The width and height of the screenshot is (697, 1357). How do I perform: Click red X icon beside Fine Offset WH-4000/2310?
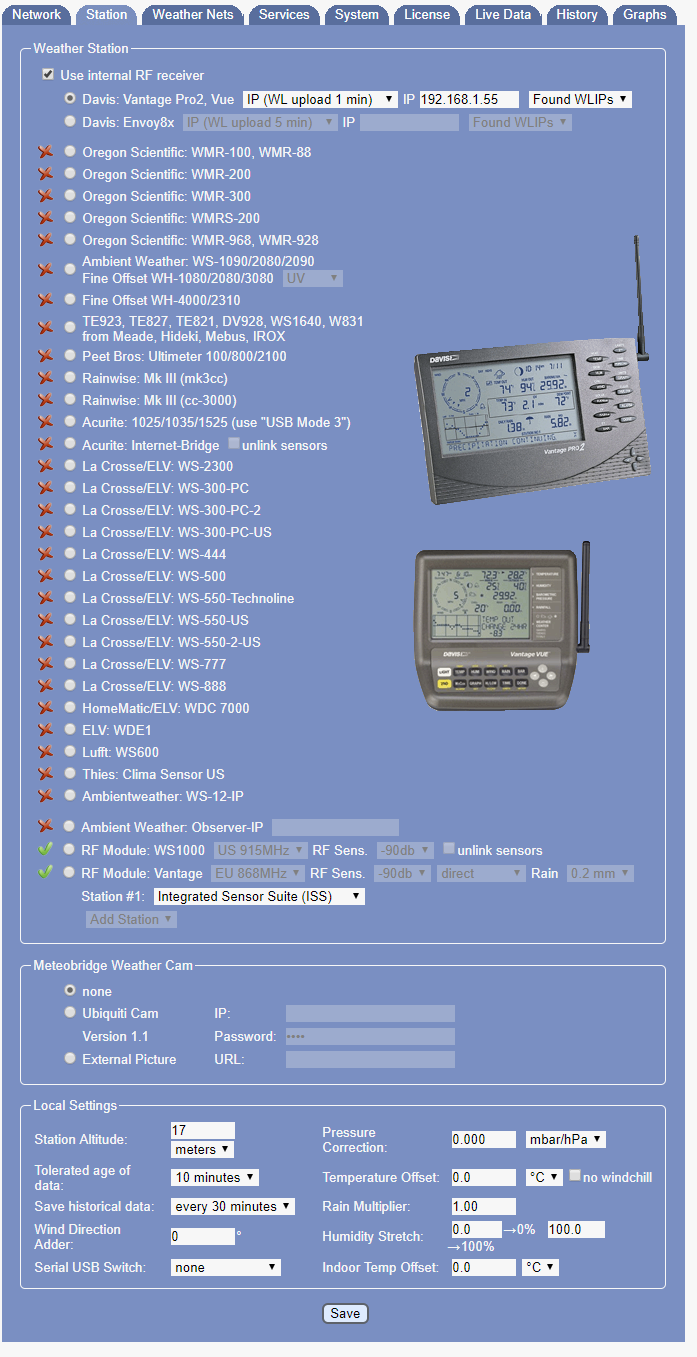coord(45,300)
